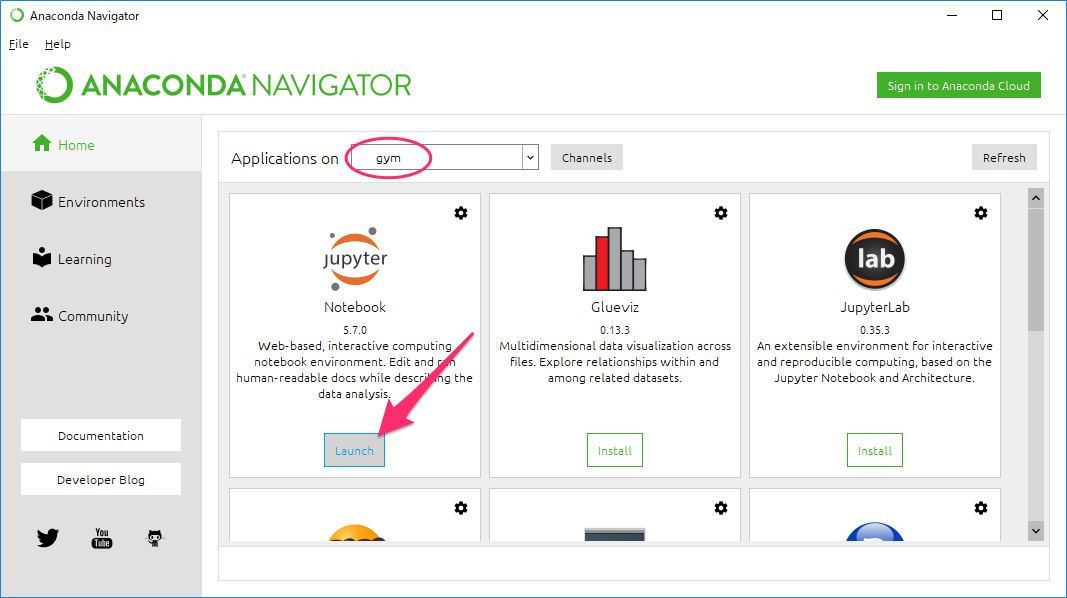Expand the gym environment dropdown

(530, 157)
